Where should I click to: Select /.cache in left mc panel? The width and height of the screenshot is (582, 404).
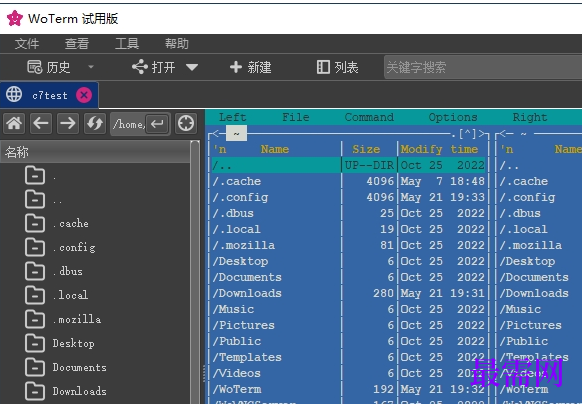coord(348,181)
